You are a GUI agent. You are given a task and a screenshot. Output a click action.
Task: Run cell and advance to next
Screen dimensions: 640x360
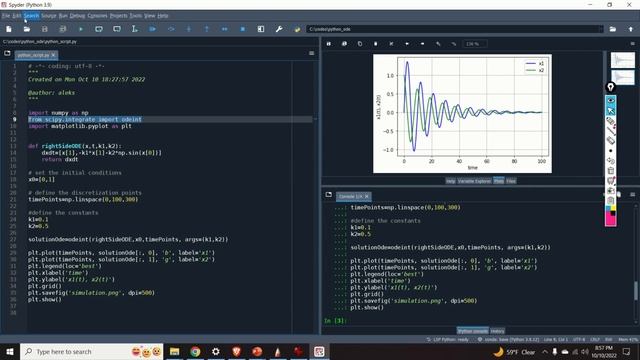(x=117, y=29)
